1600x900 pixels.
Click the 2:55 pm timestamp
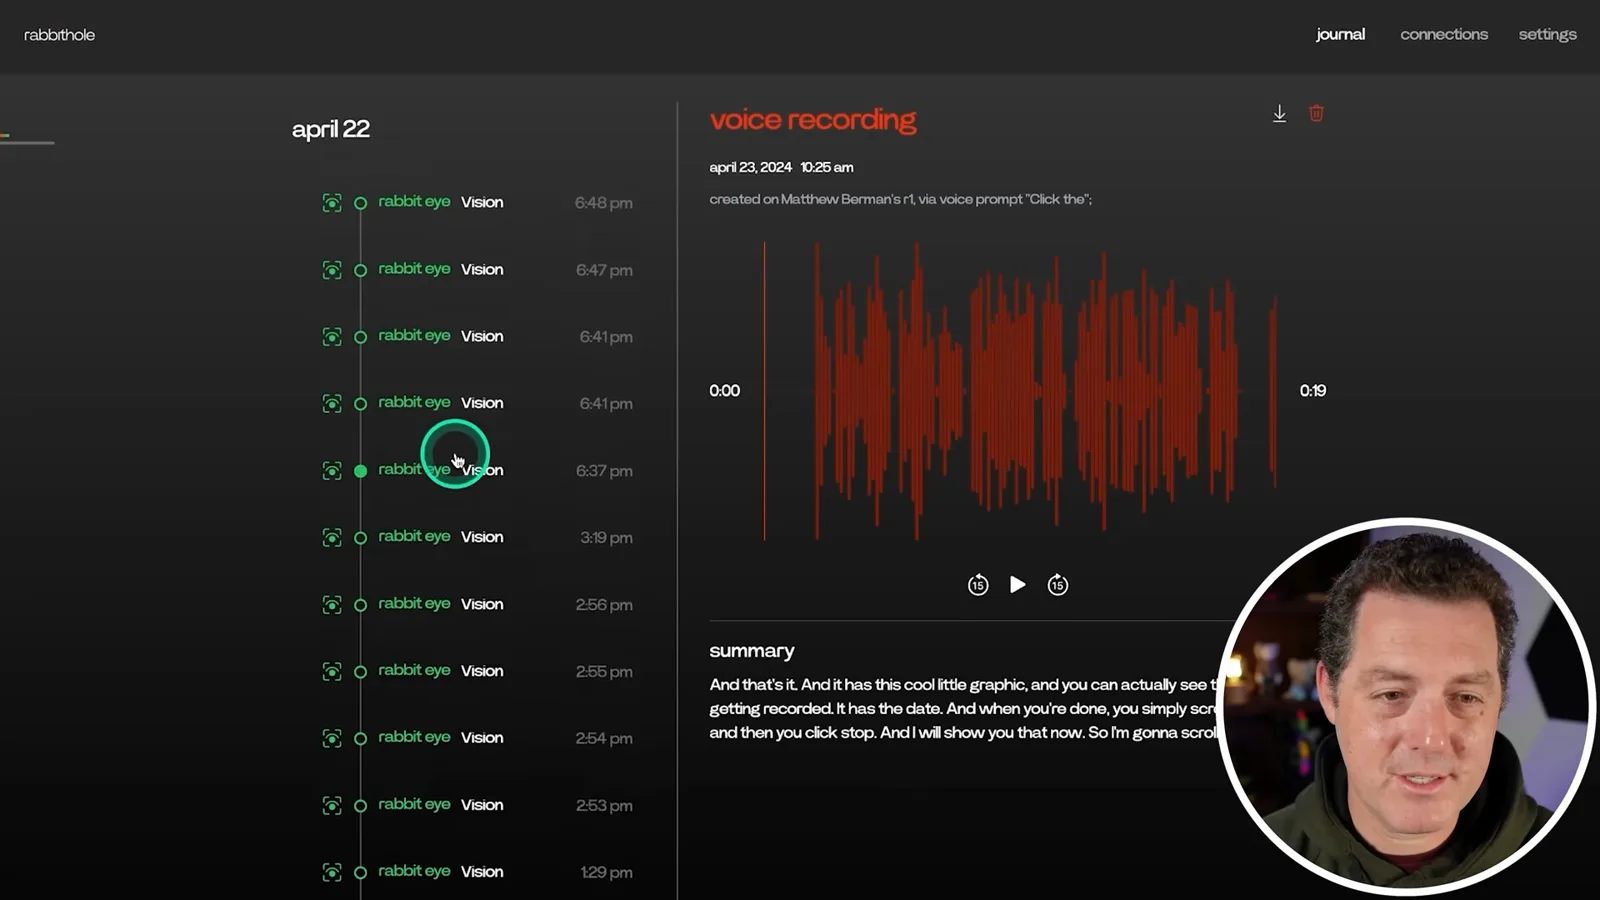coord(603,672)
